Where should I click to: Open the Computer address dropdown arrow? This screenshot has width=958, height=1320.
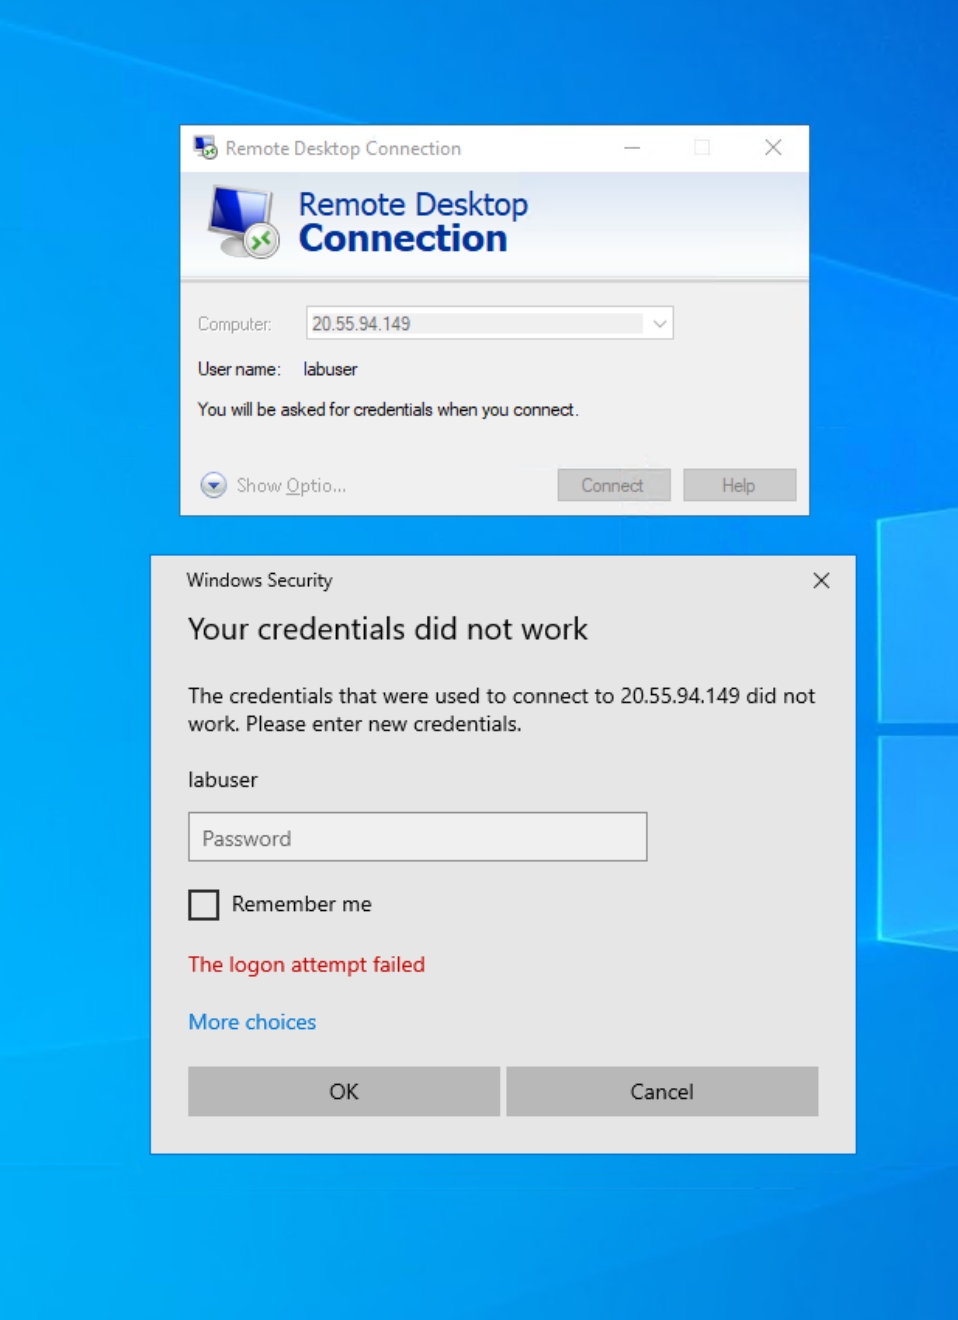pos(659,323)
